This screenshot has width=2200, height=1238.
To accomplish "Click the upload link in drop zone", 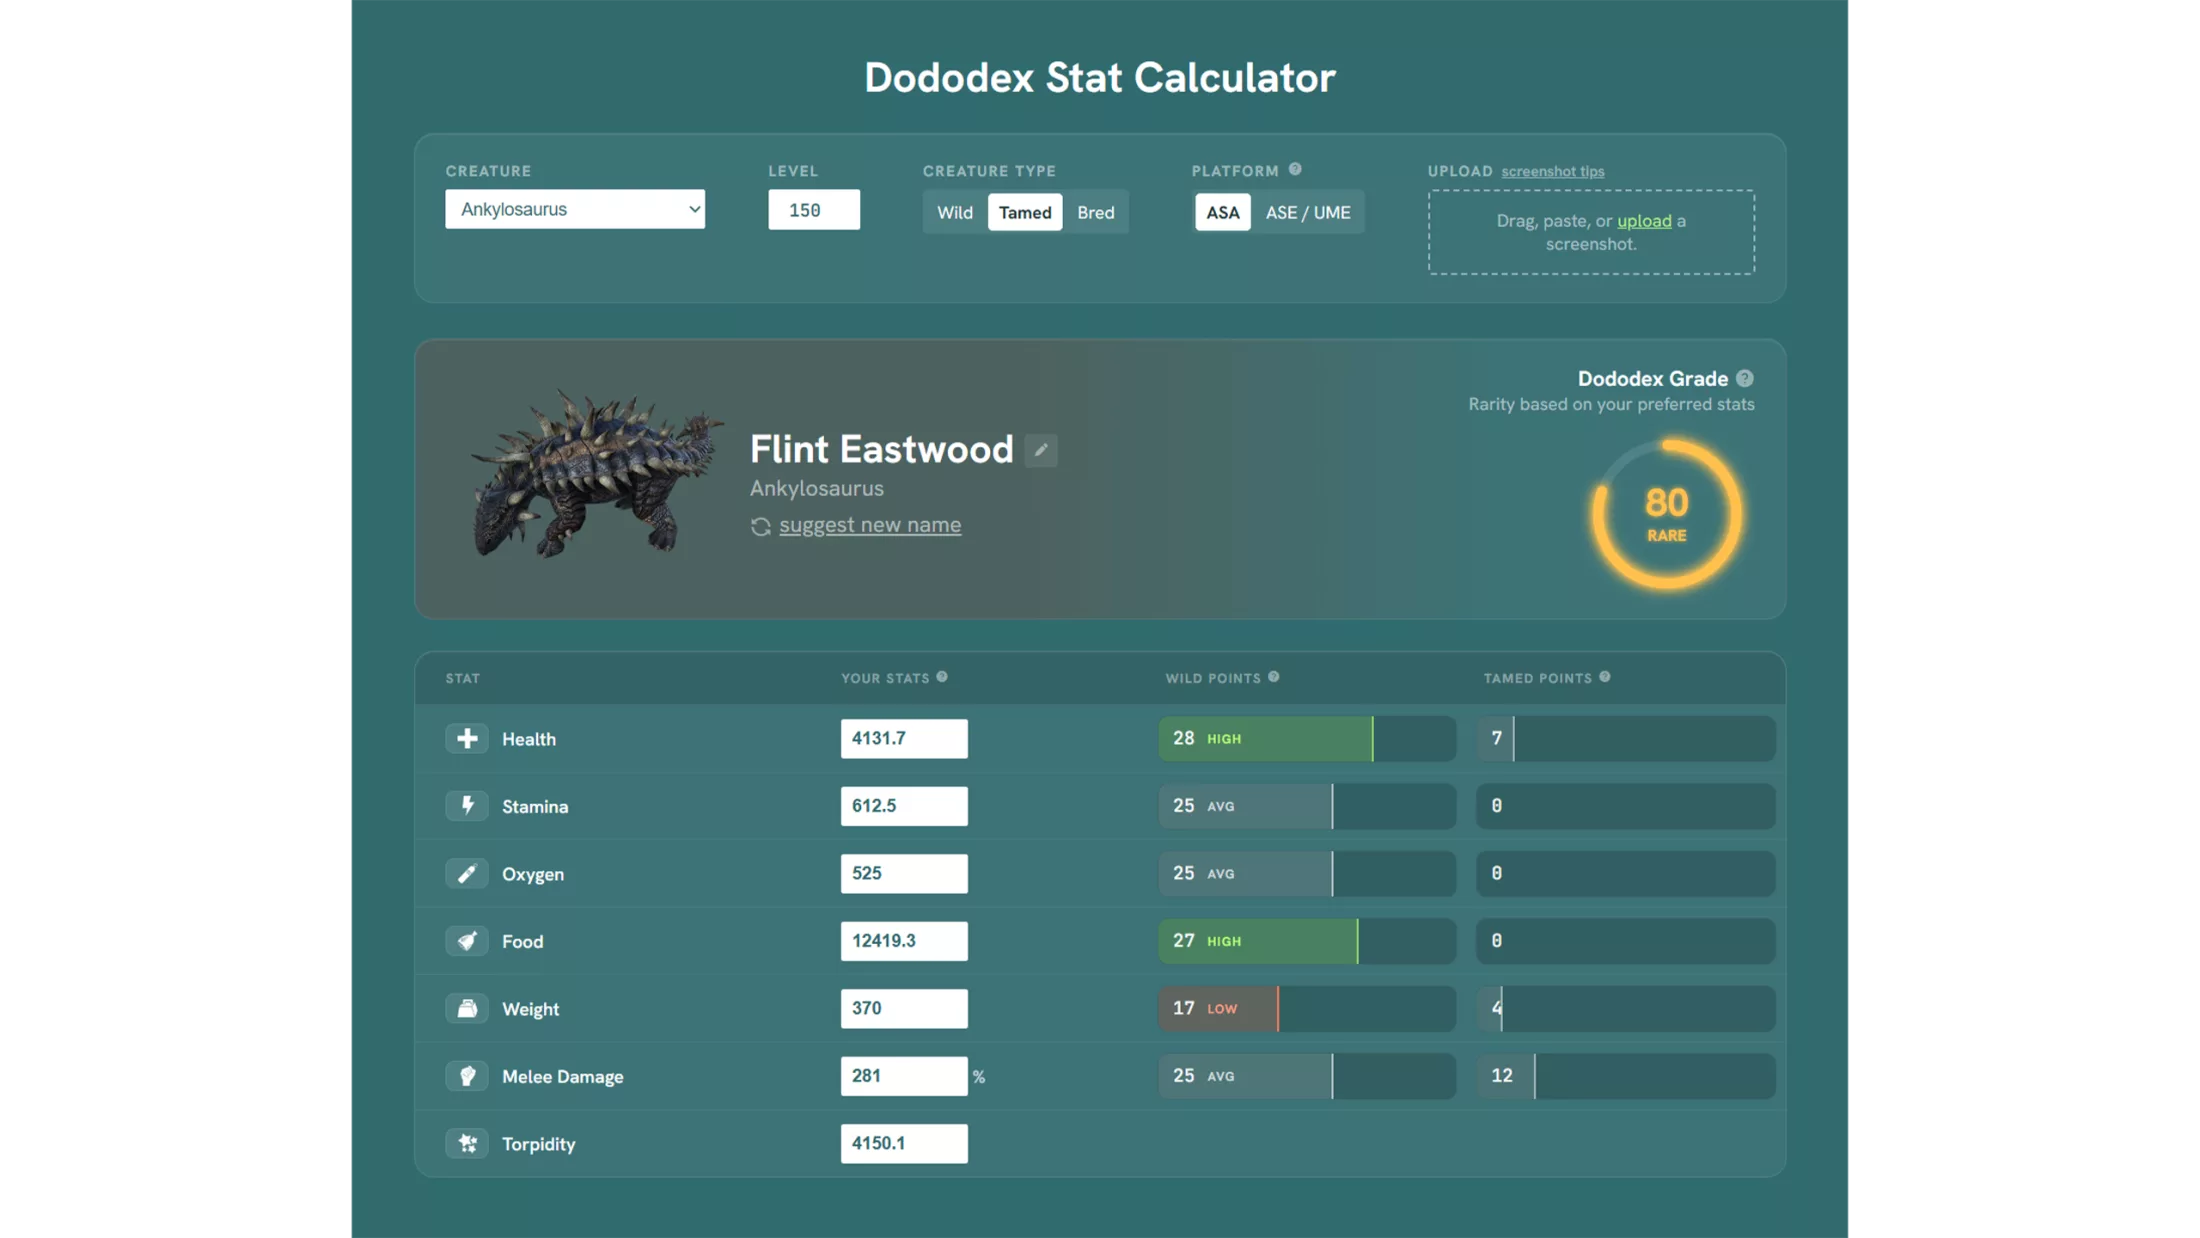I will 1644,221.
